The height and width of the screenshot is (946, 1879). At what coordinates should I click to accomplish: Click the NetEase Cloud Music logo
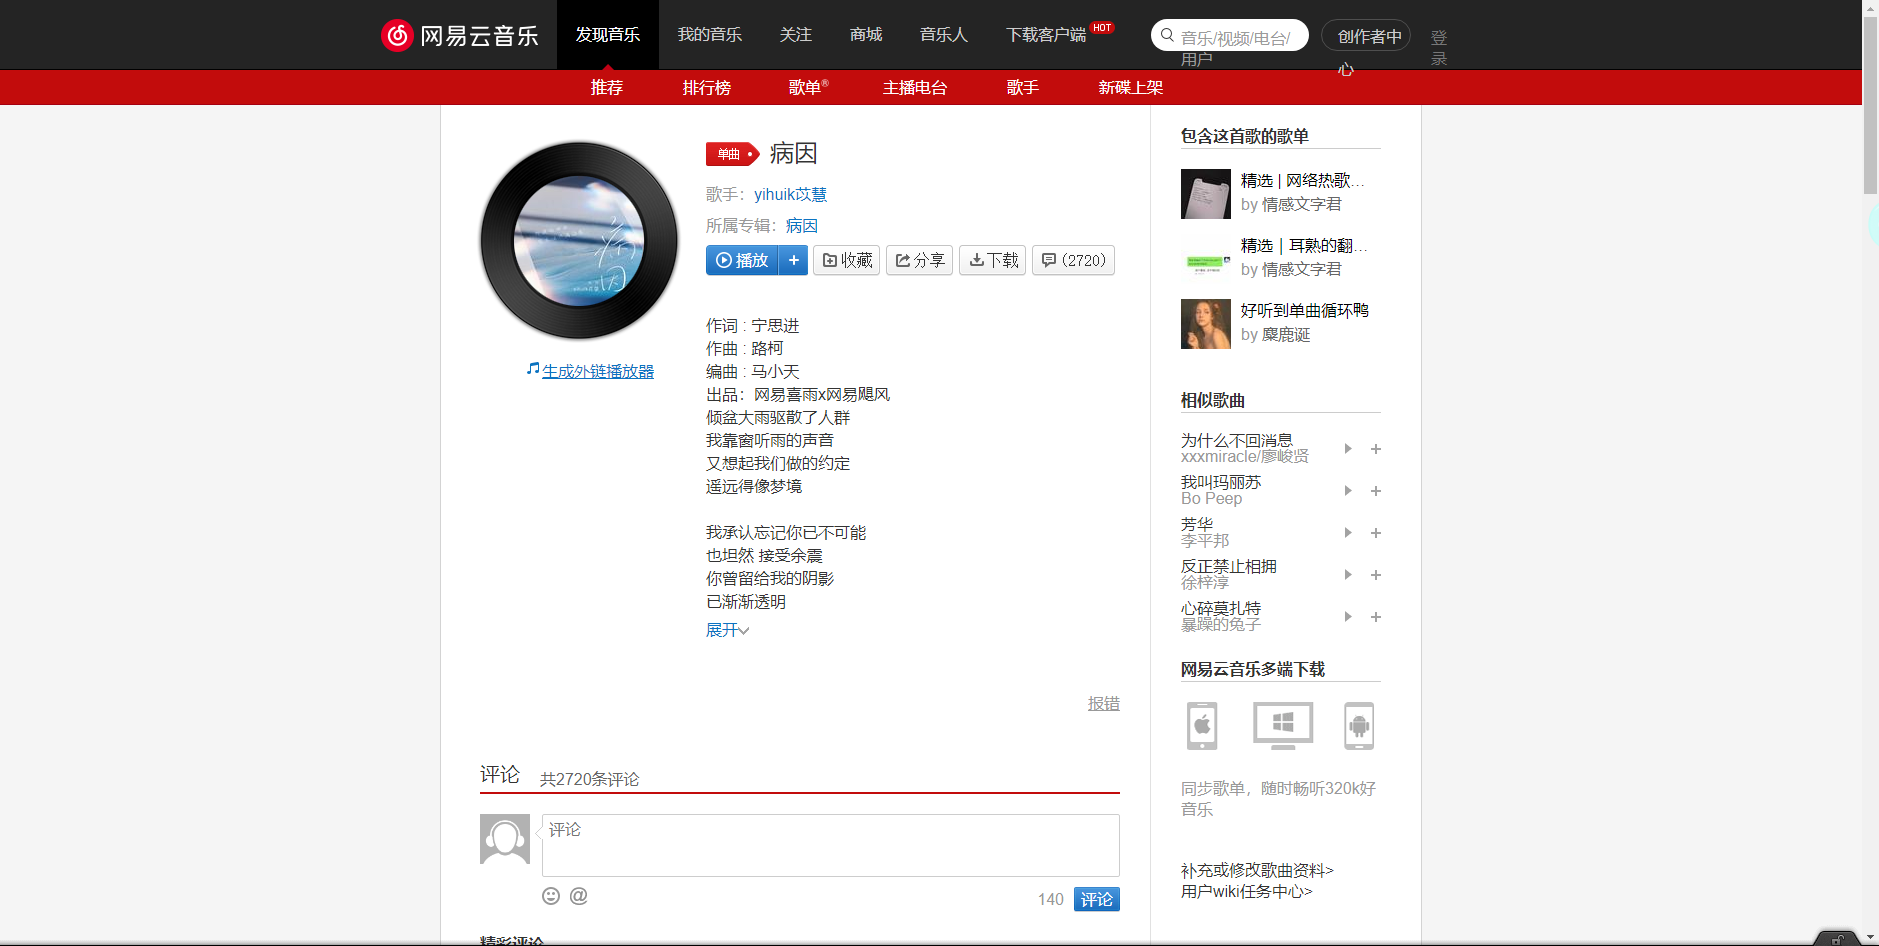point(460,34)
